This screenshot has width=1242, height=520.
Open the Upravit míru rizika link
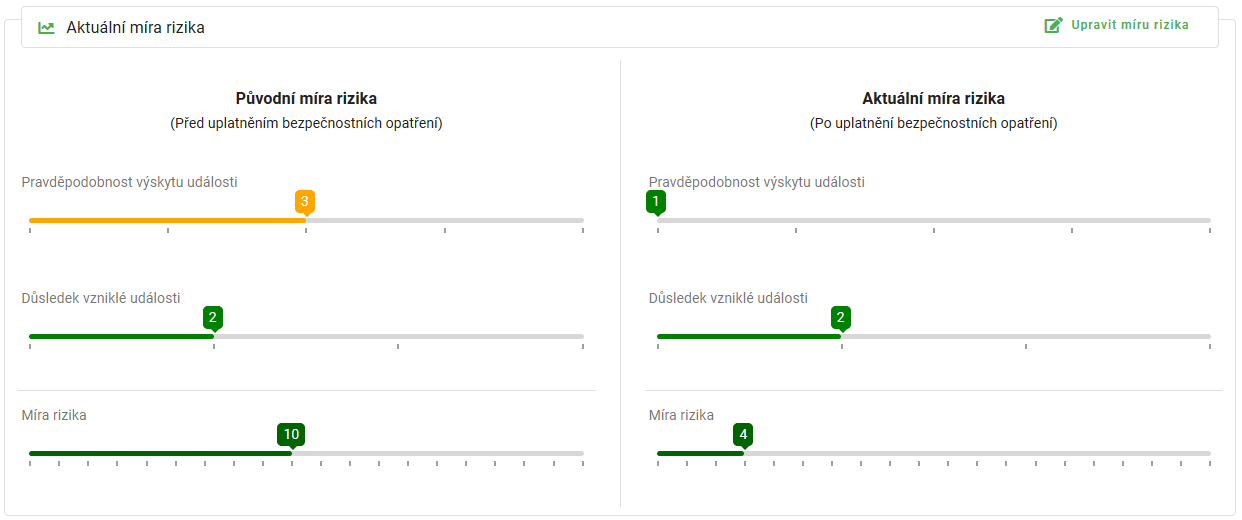(x=1130, y=25)
